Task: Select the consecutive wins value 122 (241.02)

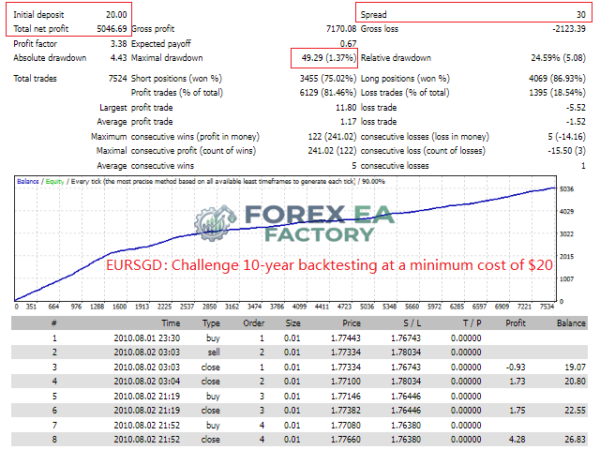Action: click(332, 137)
